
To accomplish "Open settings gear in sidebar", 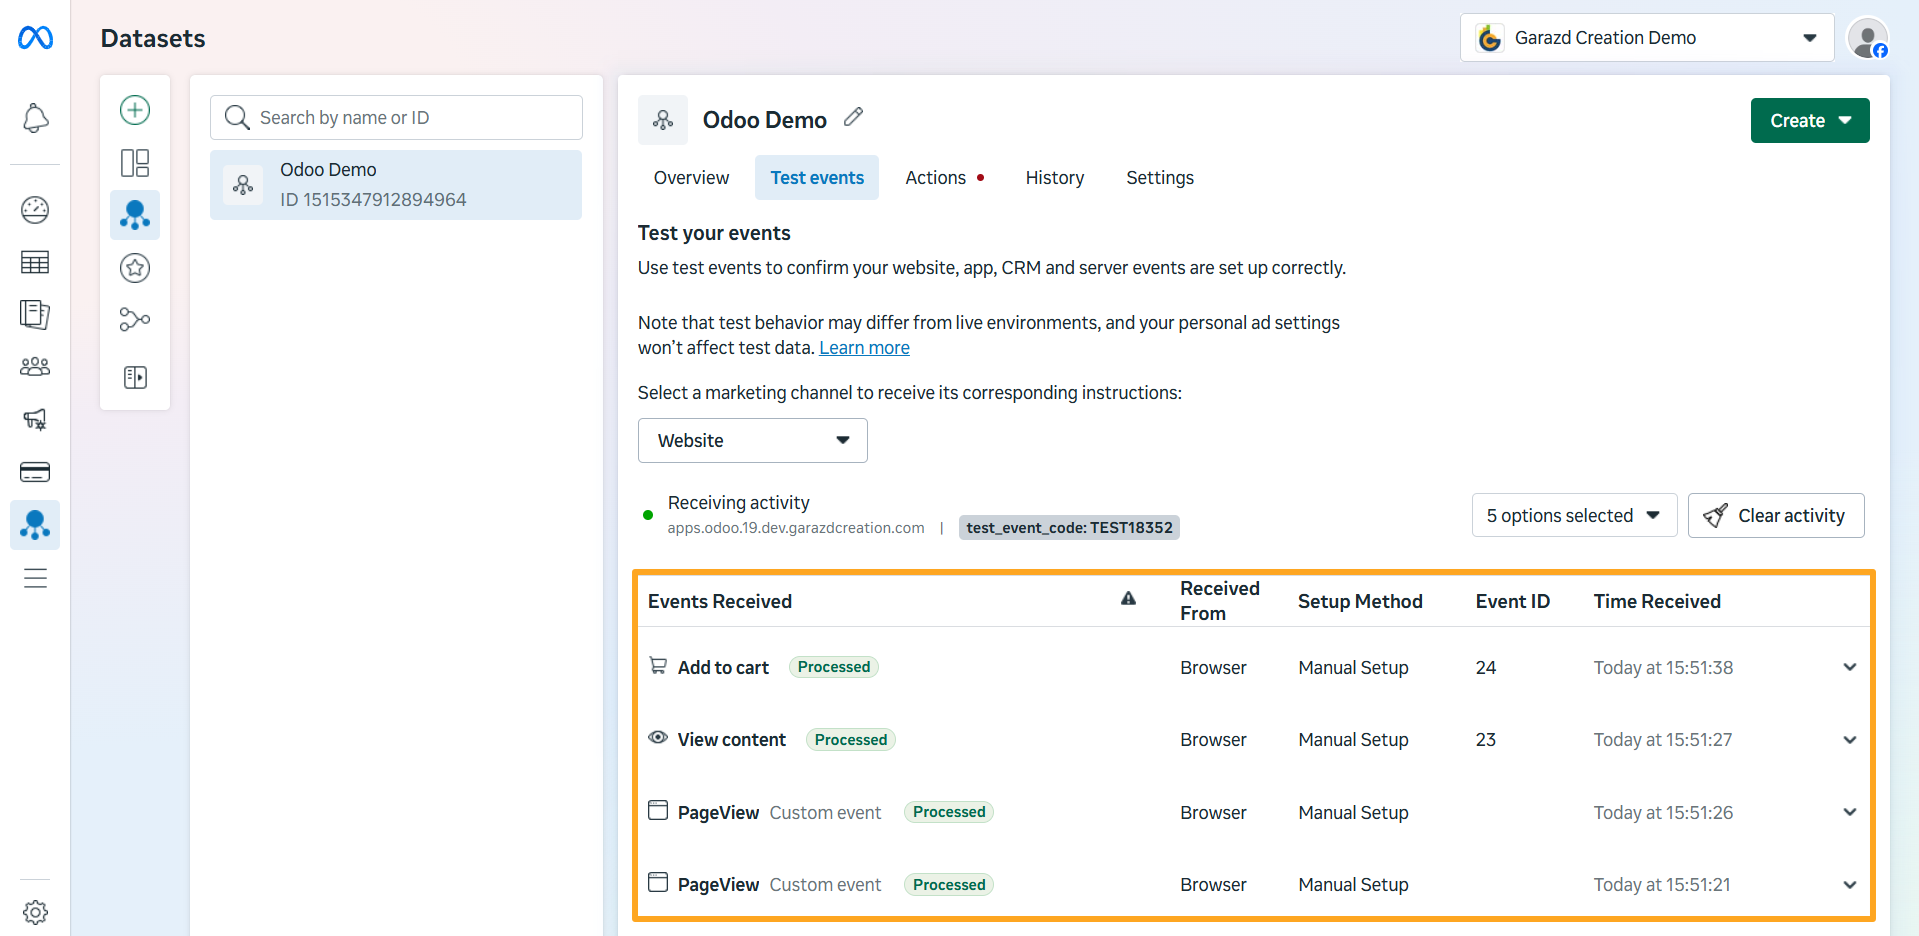I will [x=35, y=912].
